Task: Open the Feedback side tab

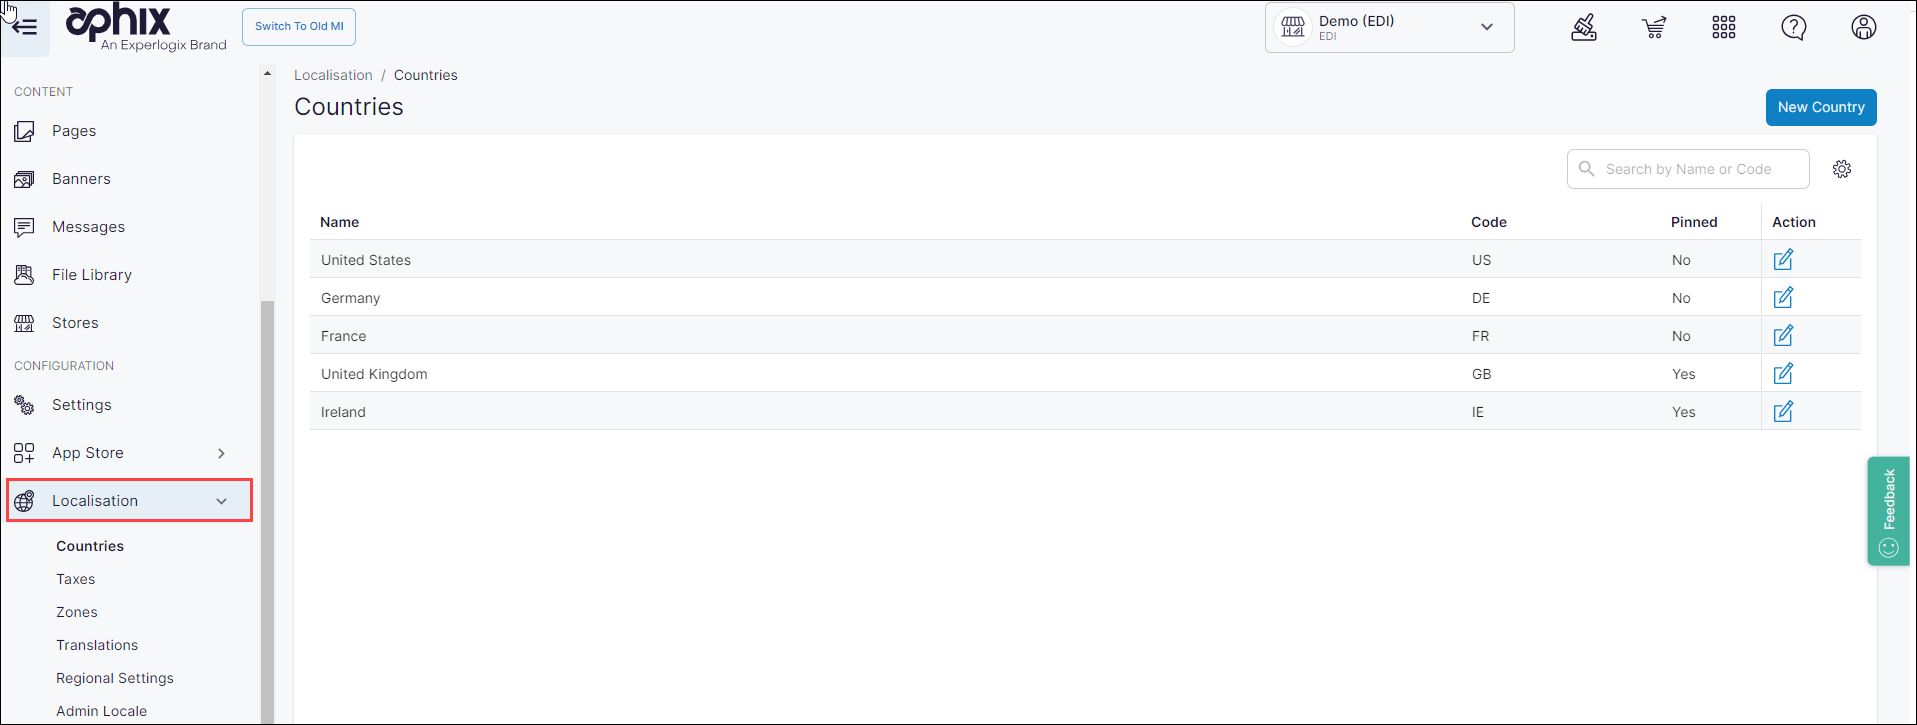Action: pyautogui.click(x=1888, y=511)
